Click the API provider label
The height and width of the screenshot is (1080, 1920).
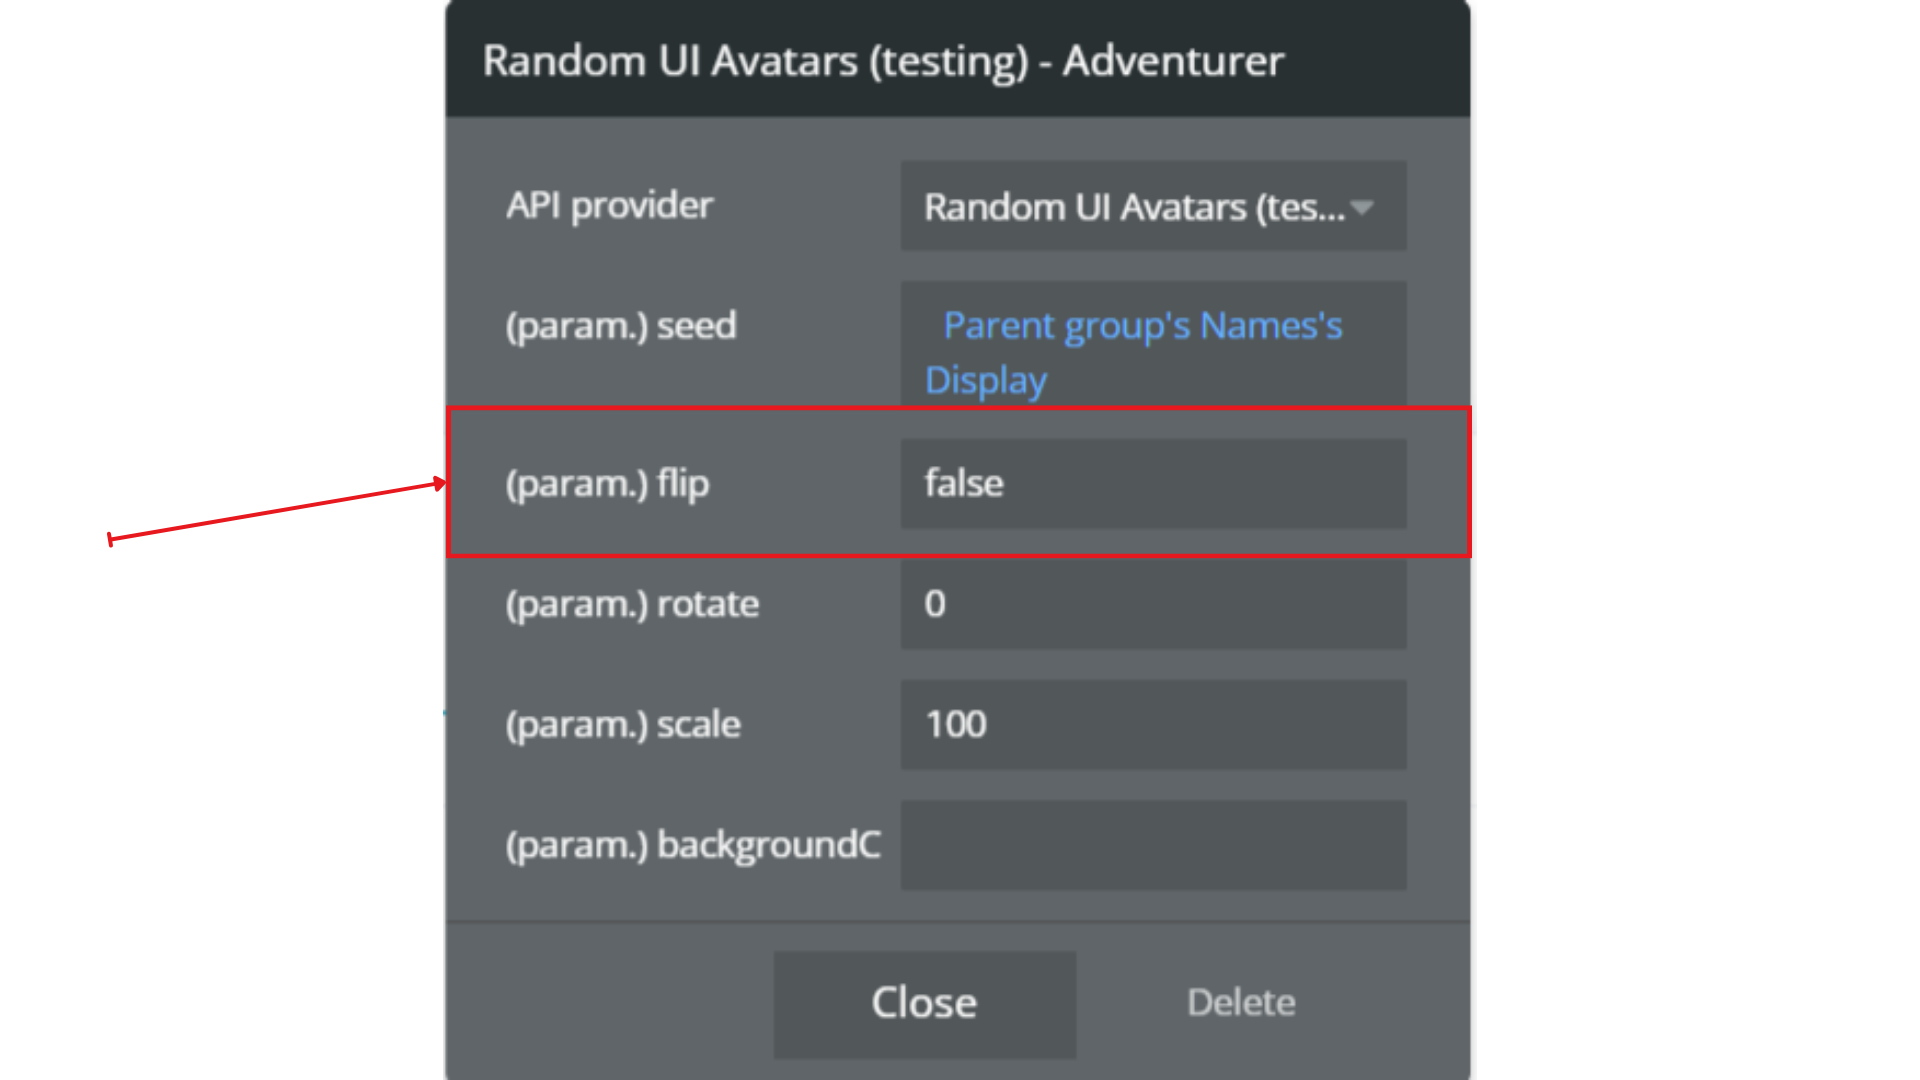pyautogui.click(x=609, y=206)
